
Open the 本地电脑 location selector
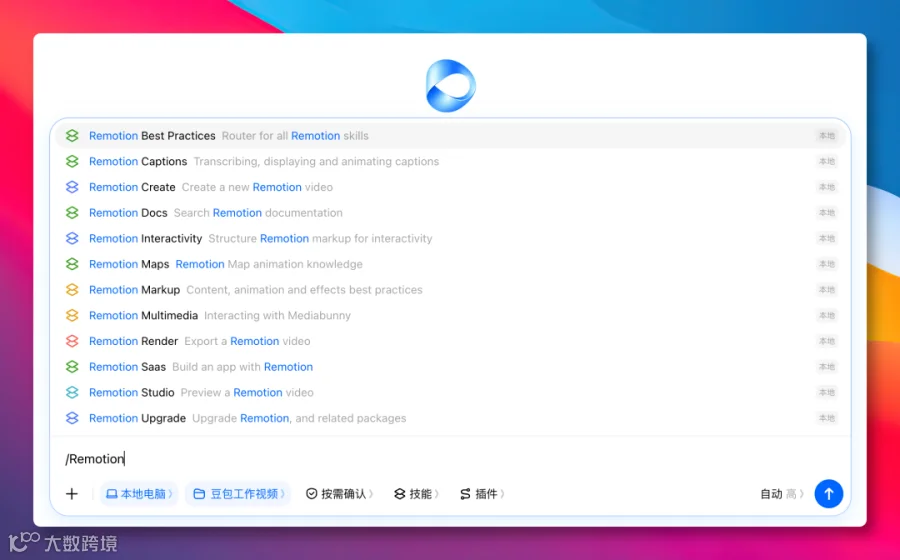[139, 494]
